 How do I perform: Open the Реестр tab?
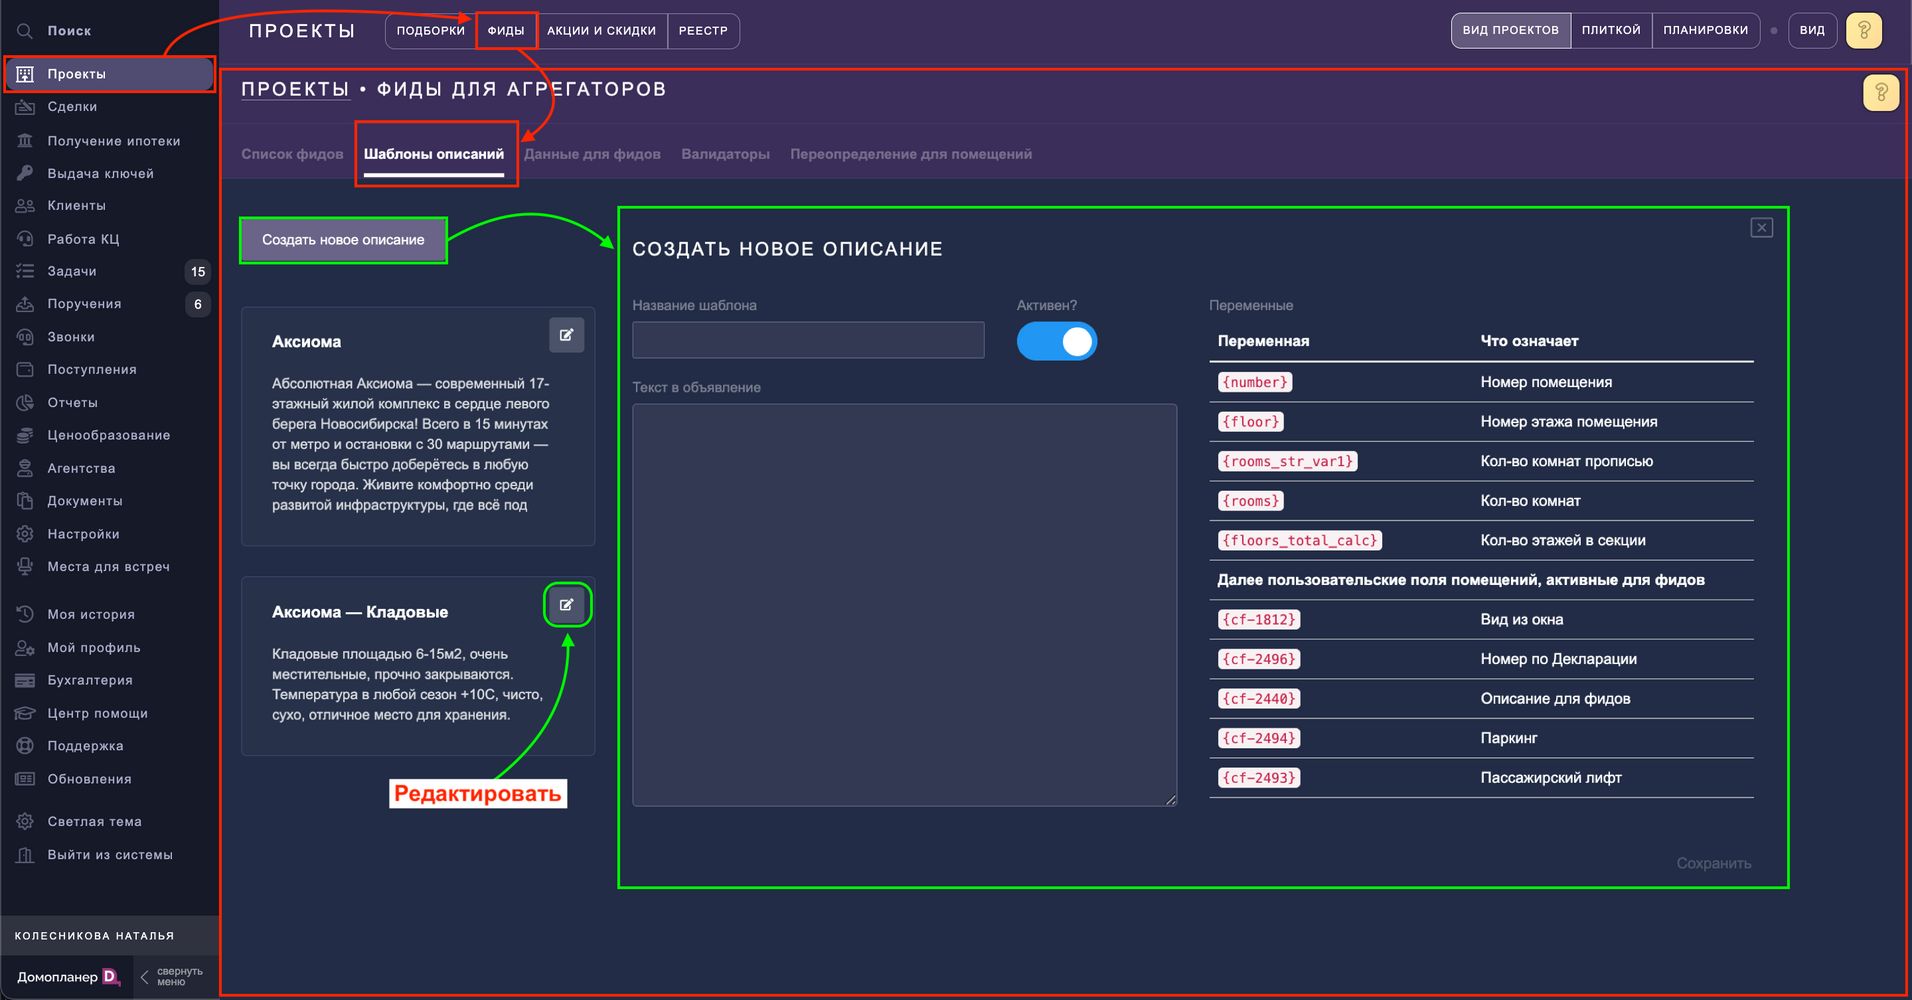point(703,31)
